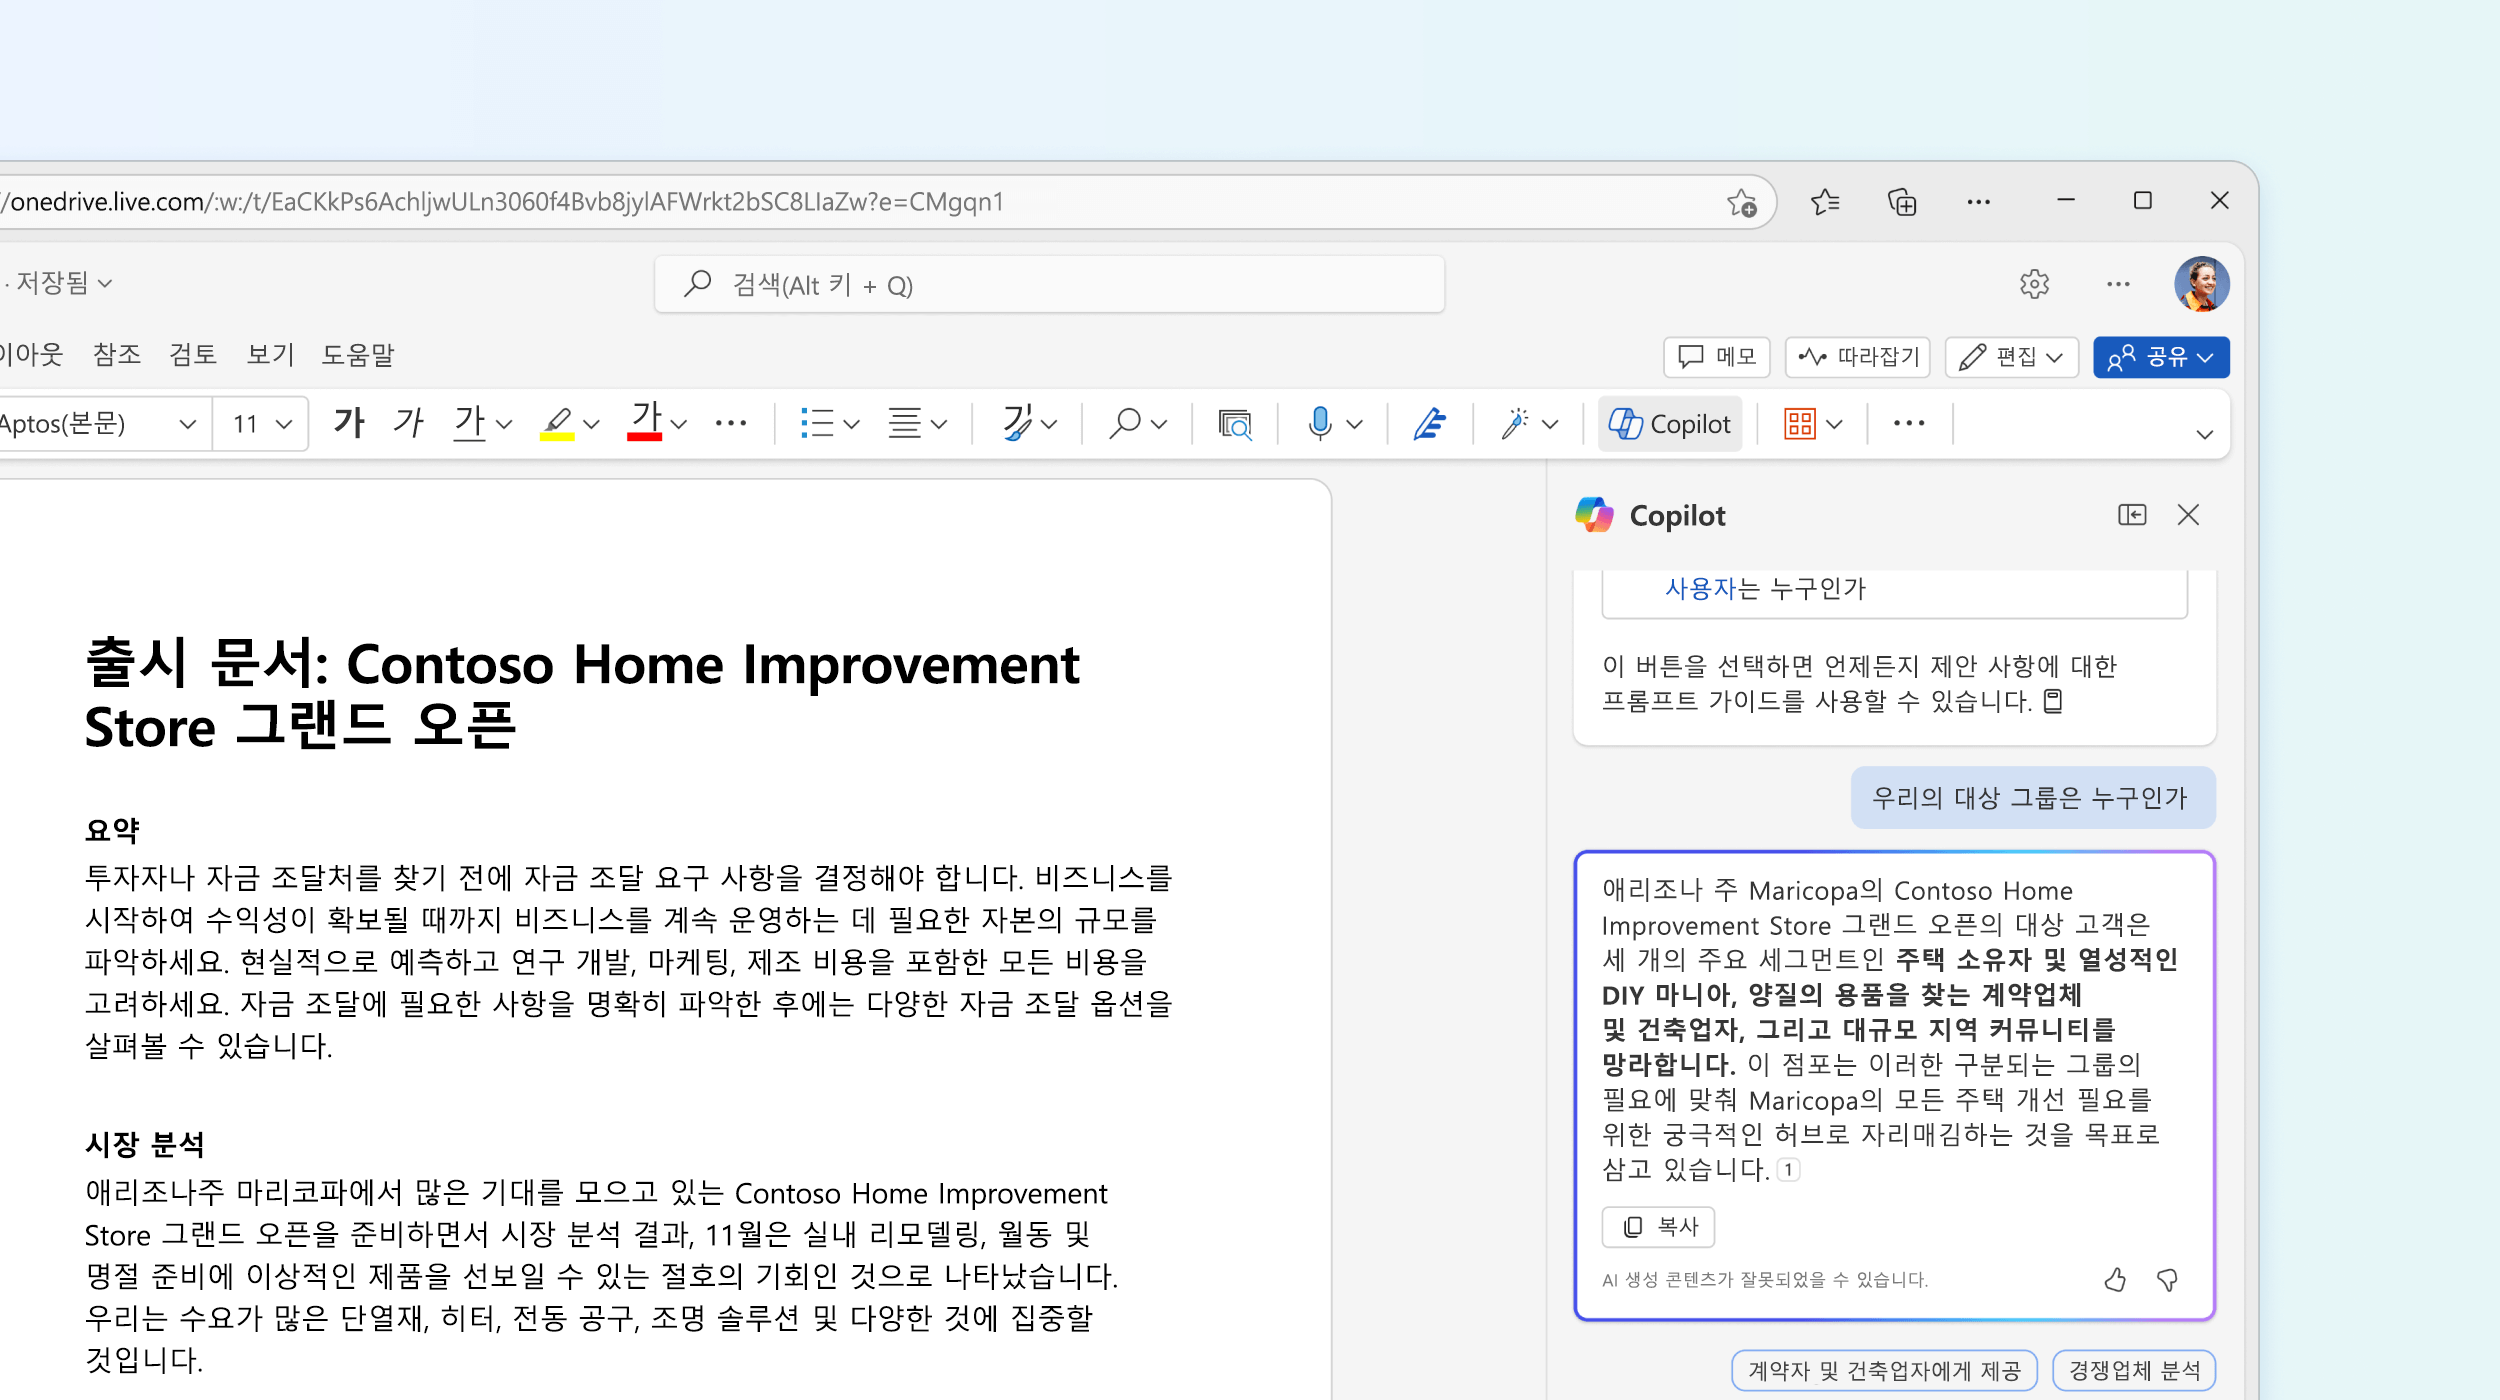
Task: Open the 검토 (Review) tab
Action: pyautogui.click(x=193, y=354)
